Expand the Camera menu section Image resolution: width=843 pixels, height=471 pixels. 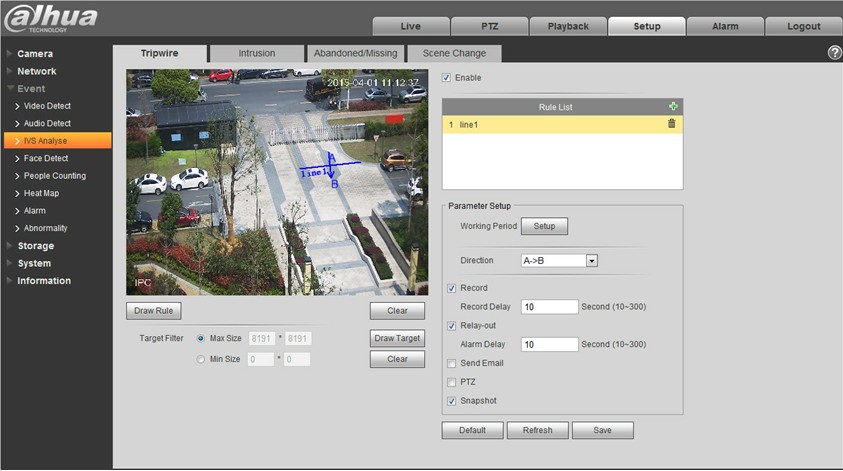[35, 53]
